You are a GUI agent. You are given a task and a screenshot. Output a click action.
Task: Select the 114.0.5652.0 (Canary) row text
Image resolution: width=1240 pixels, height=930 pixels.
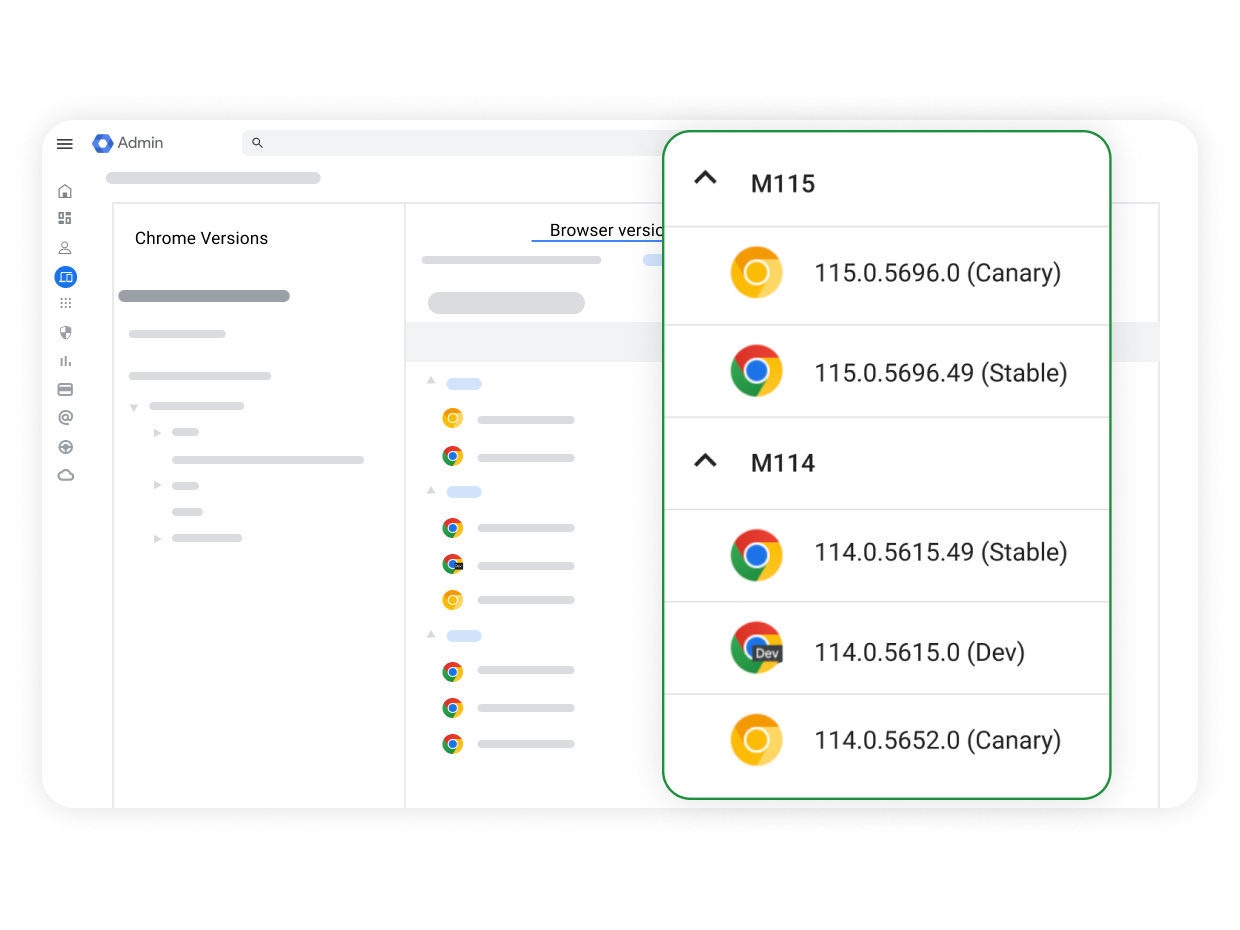pyautogui.click(x=937, y=740)
